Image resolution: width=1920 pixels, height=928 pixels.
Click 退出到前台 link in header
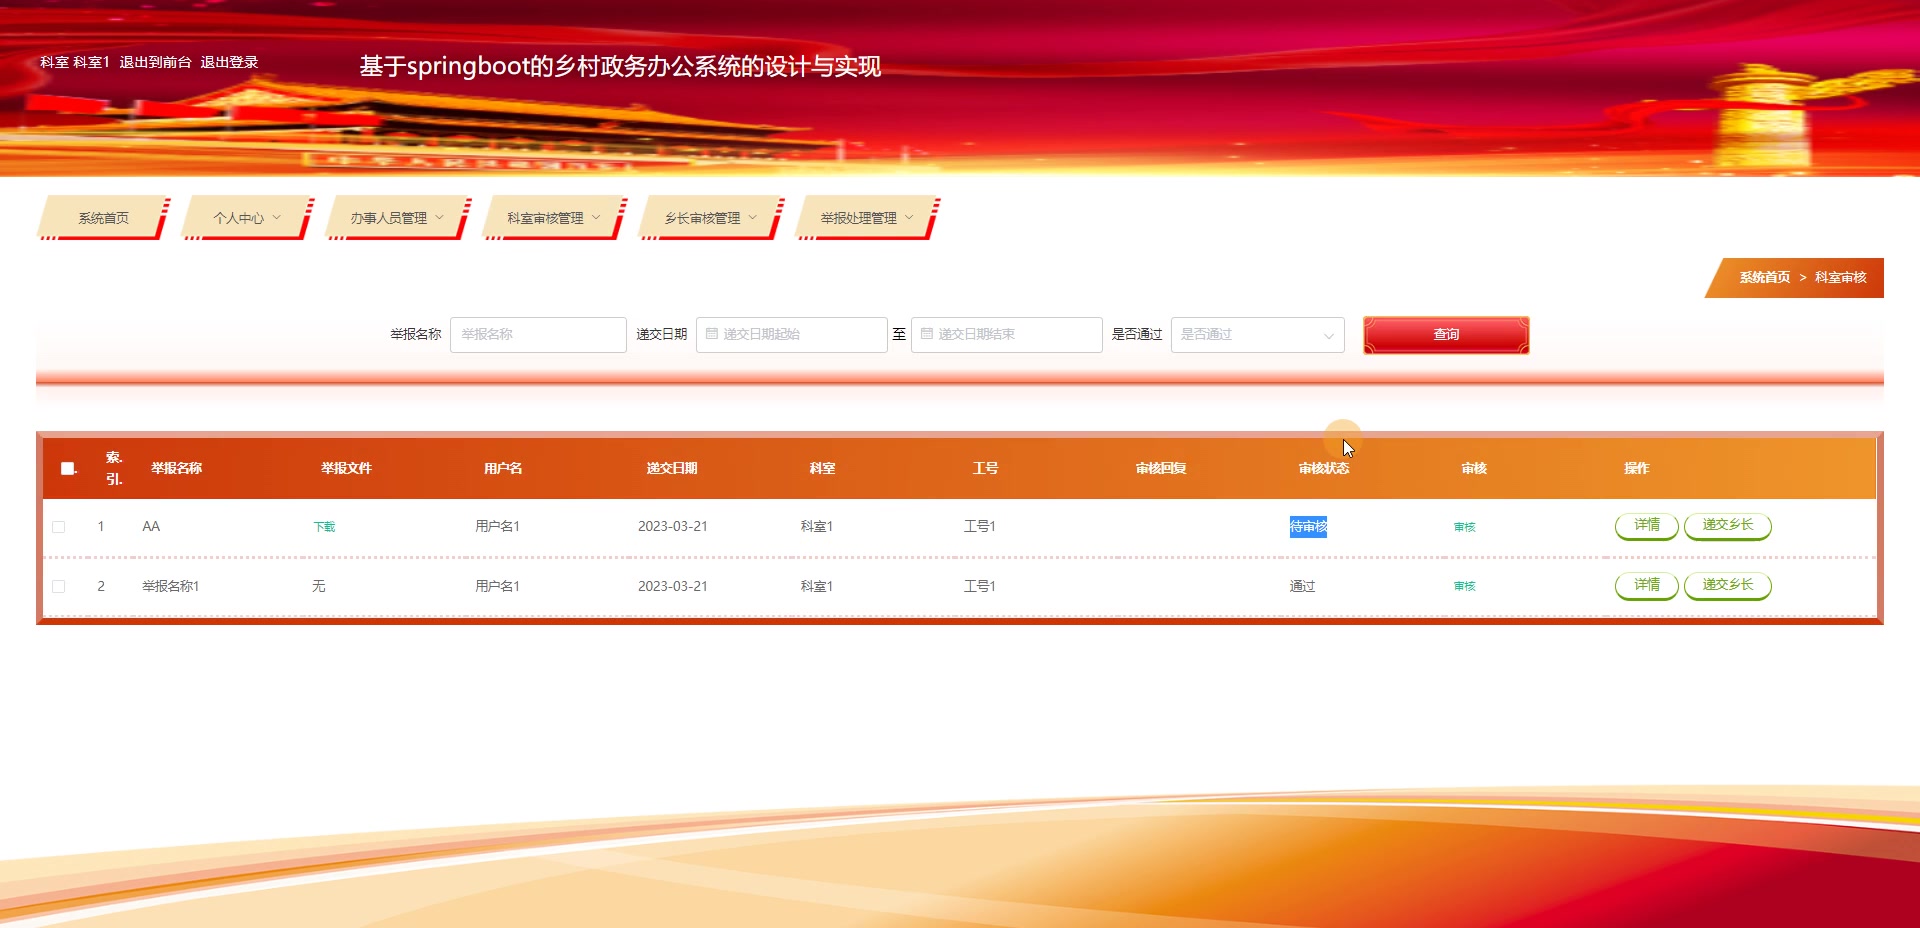pos(155,62)
